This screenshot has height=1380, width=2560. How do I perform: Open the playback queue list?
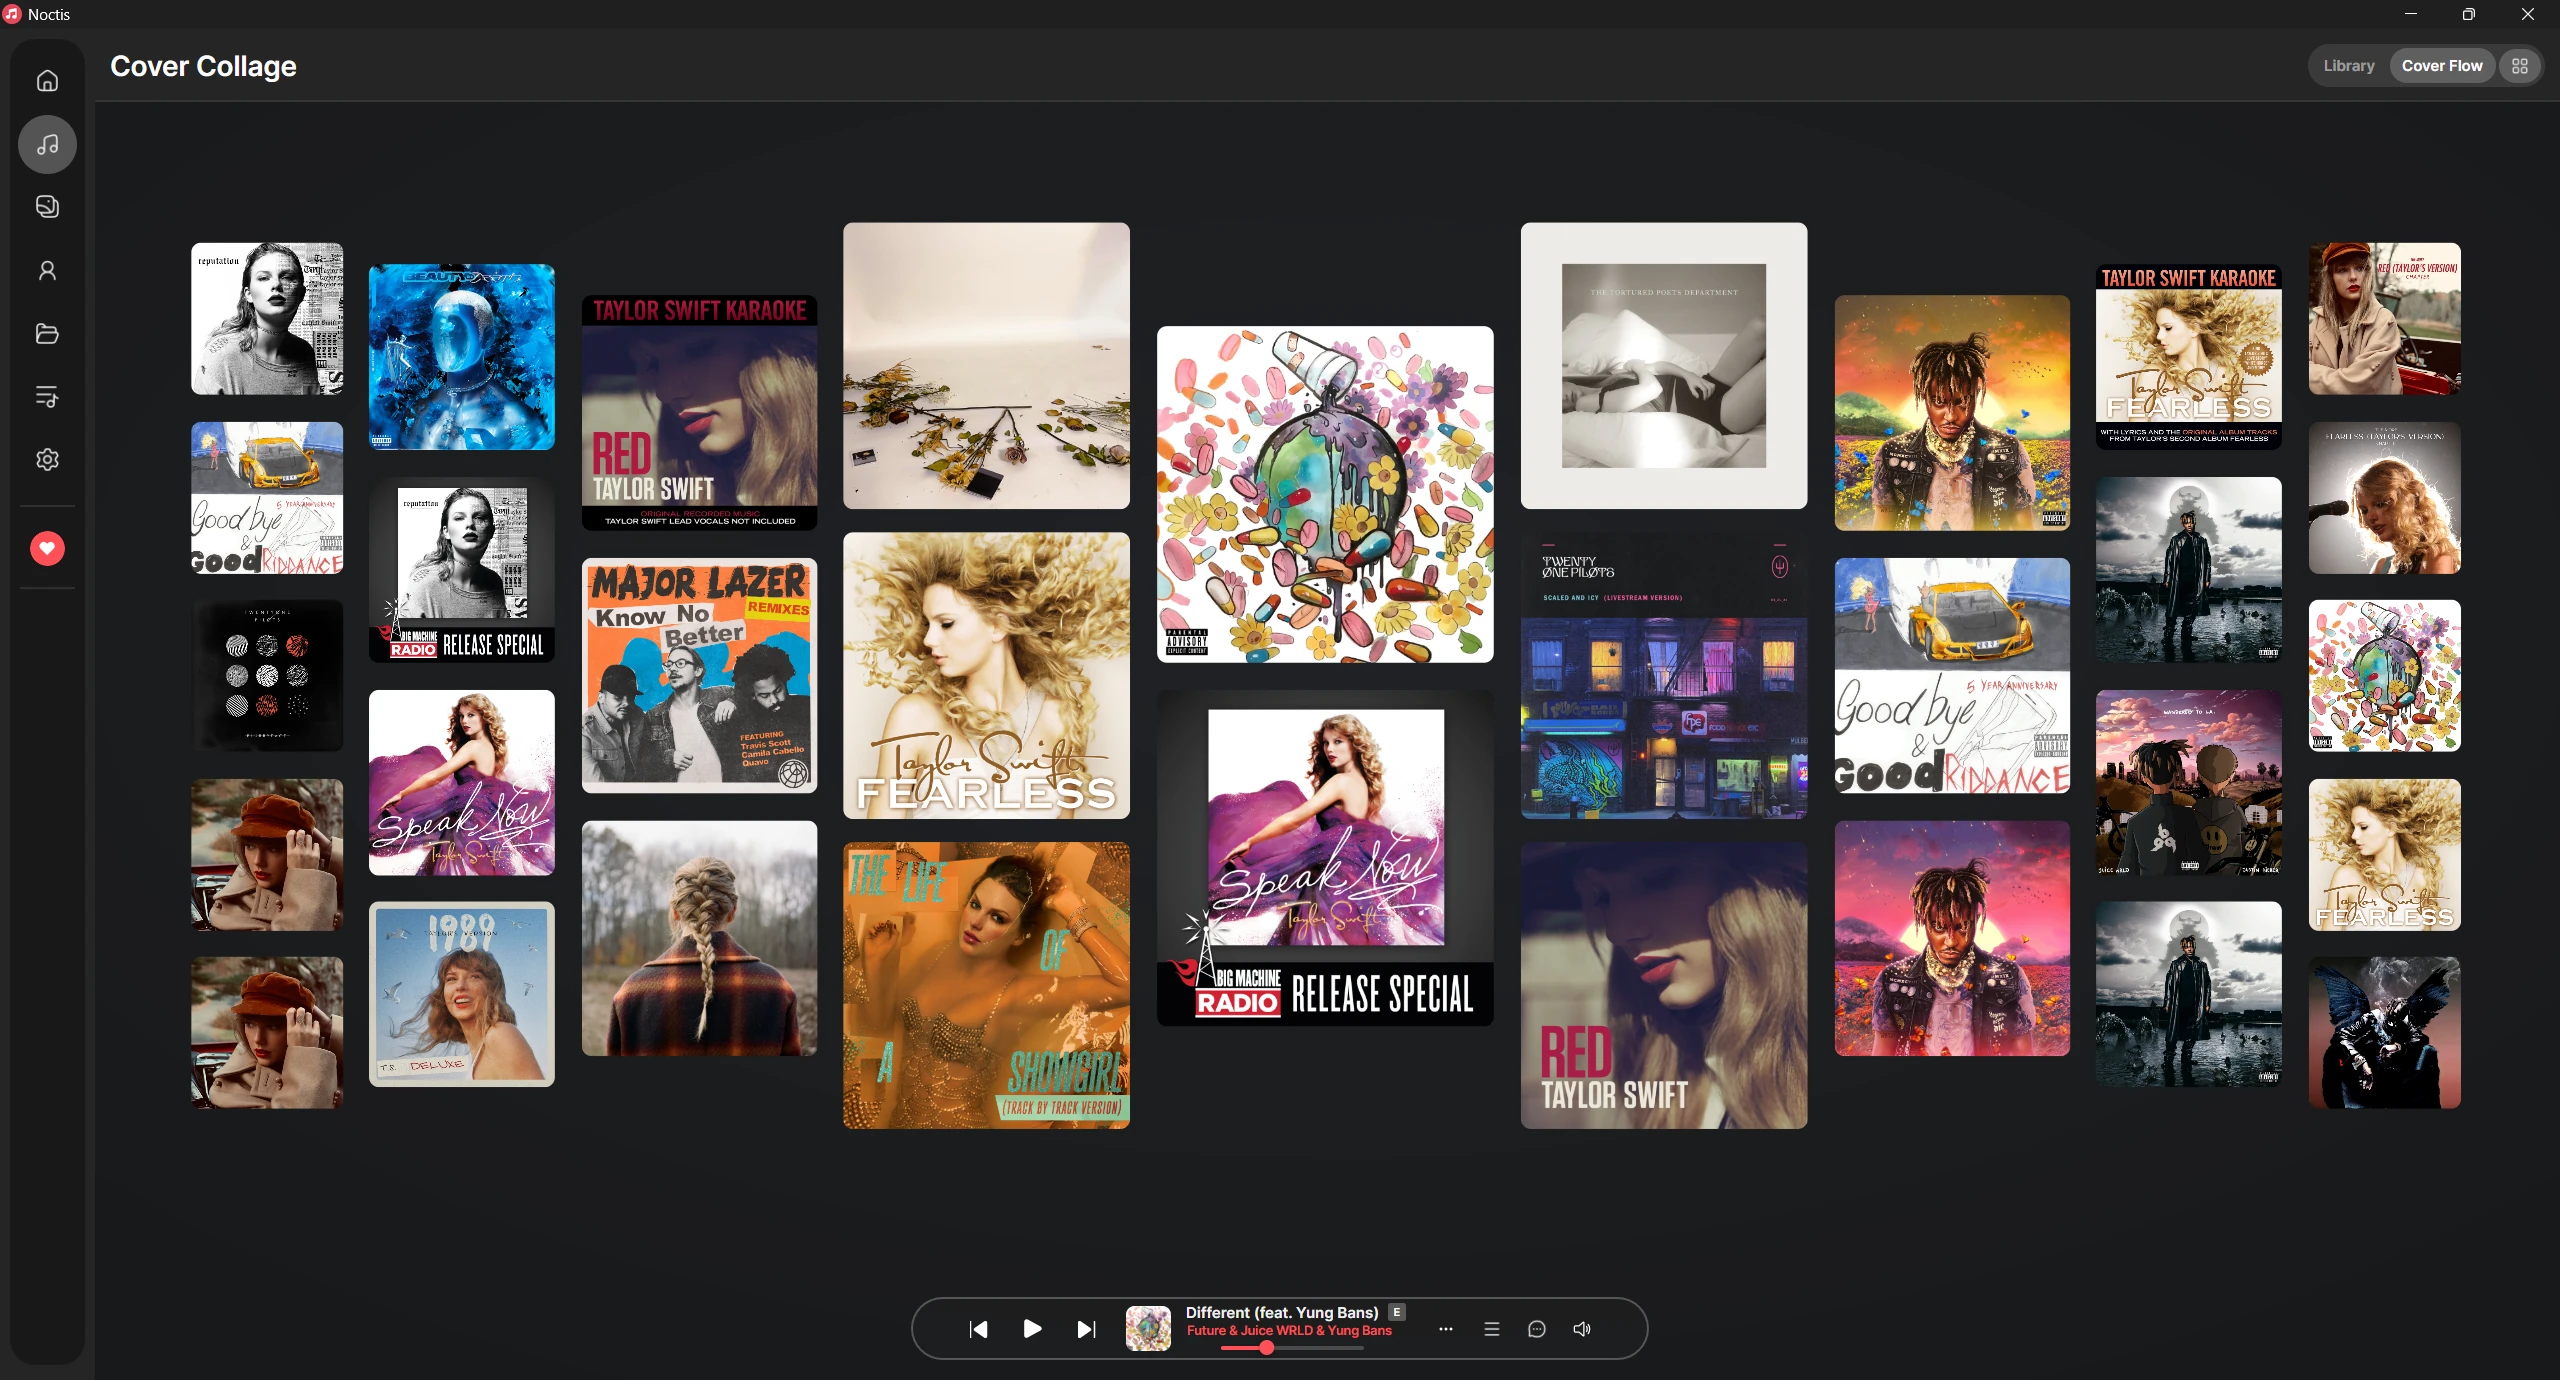(x=1492, y=1329)
